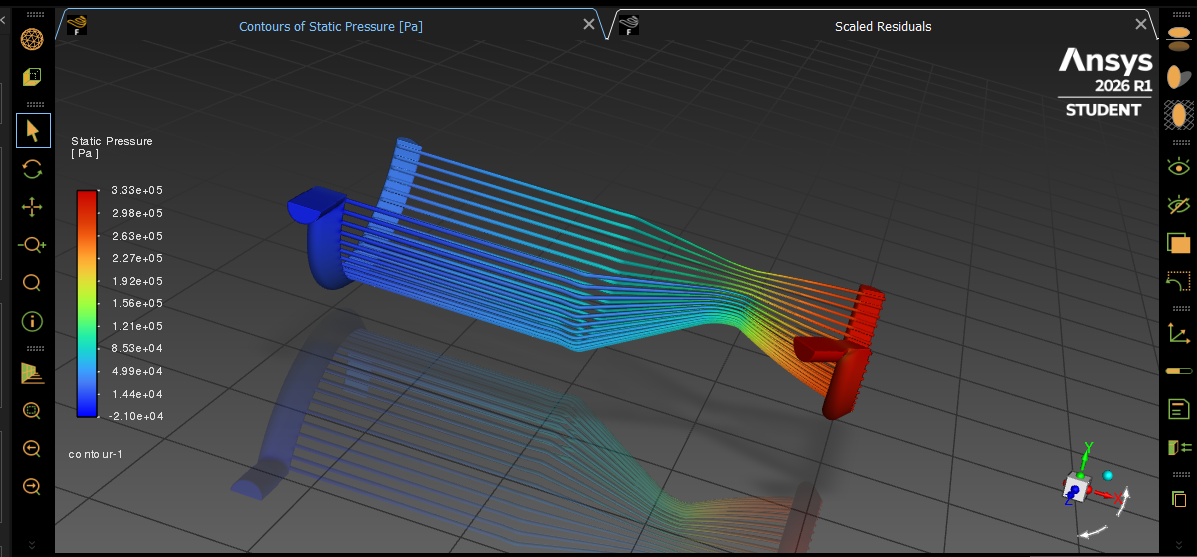The width and height of the screenshot is (1197, 557).
Task: Expand the left toolbar overflow chevron
Action: pos(32,545)
